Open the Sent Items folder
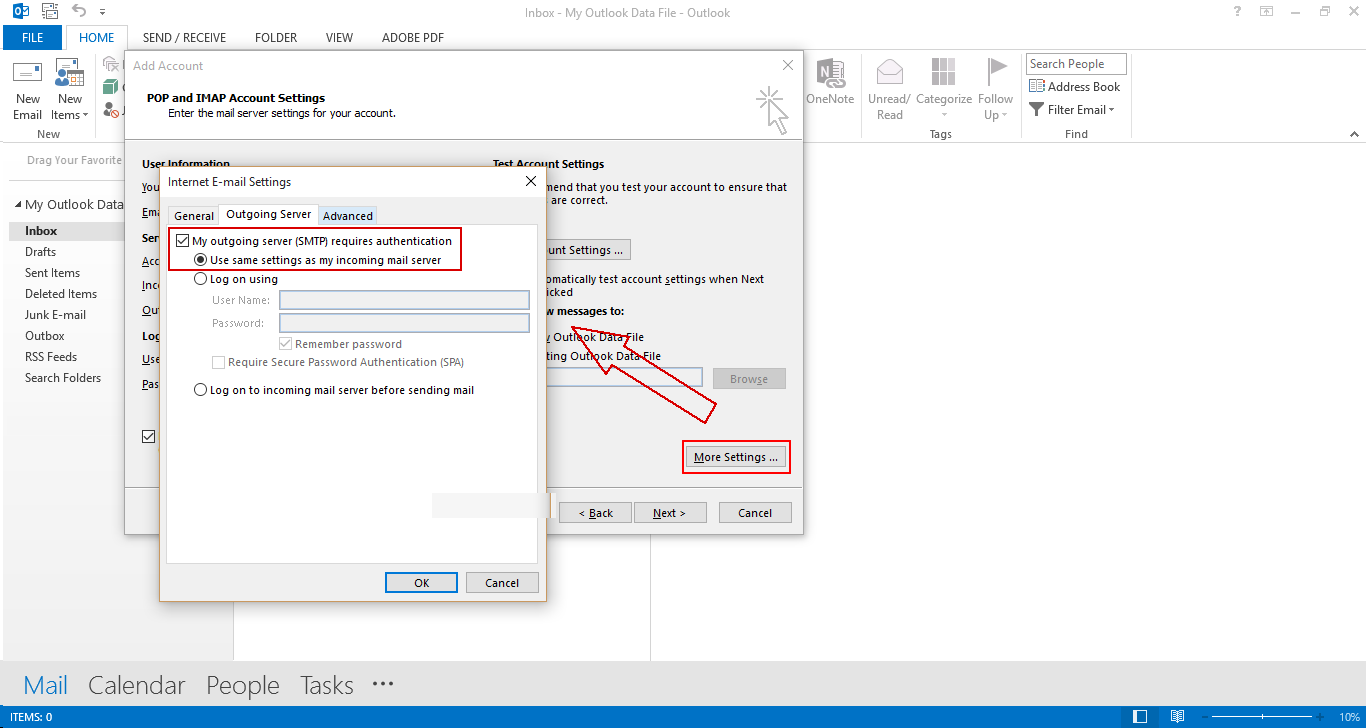 pyautogui.click(x=52, y=273)
